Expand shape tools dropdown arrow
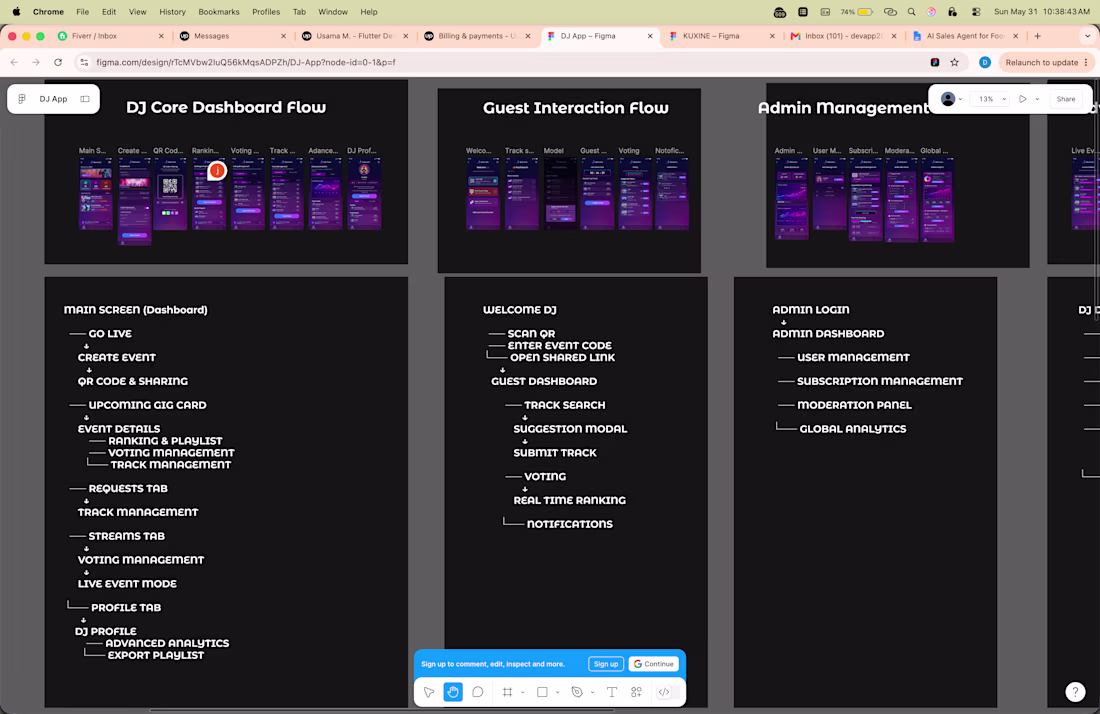Screen dimensions: 1100x714 (558, 693)
